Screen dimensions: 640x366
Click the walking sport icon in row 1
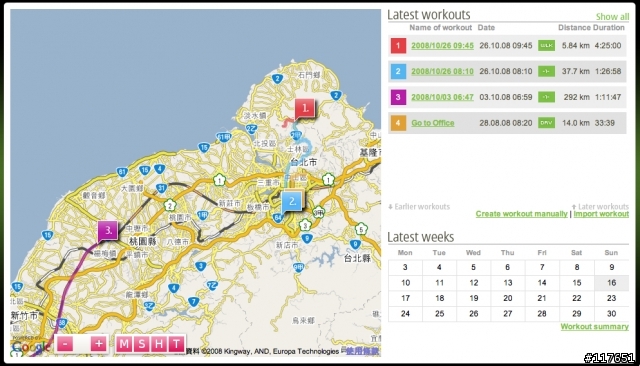click(546, 46)
